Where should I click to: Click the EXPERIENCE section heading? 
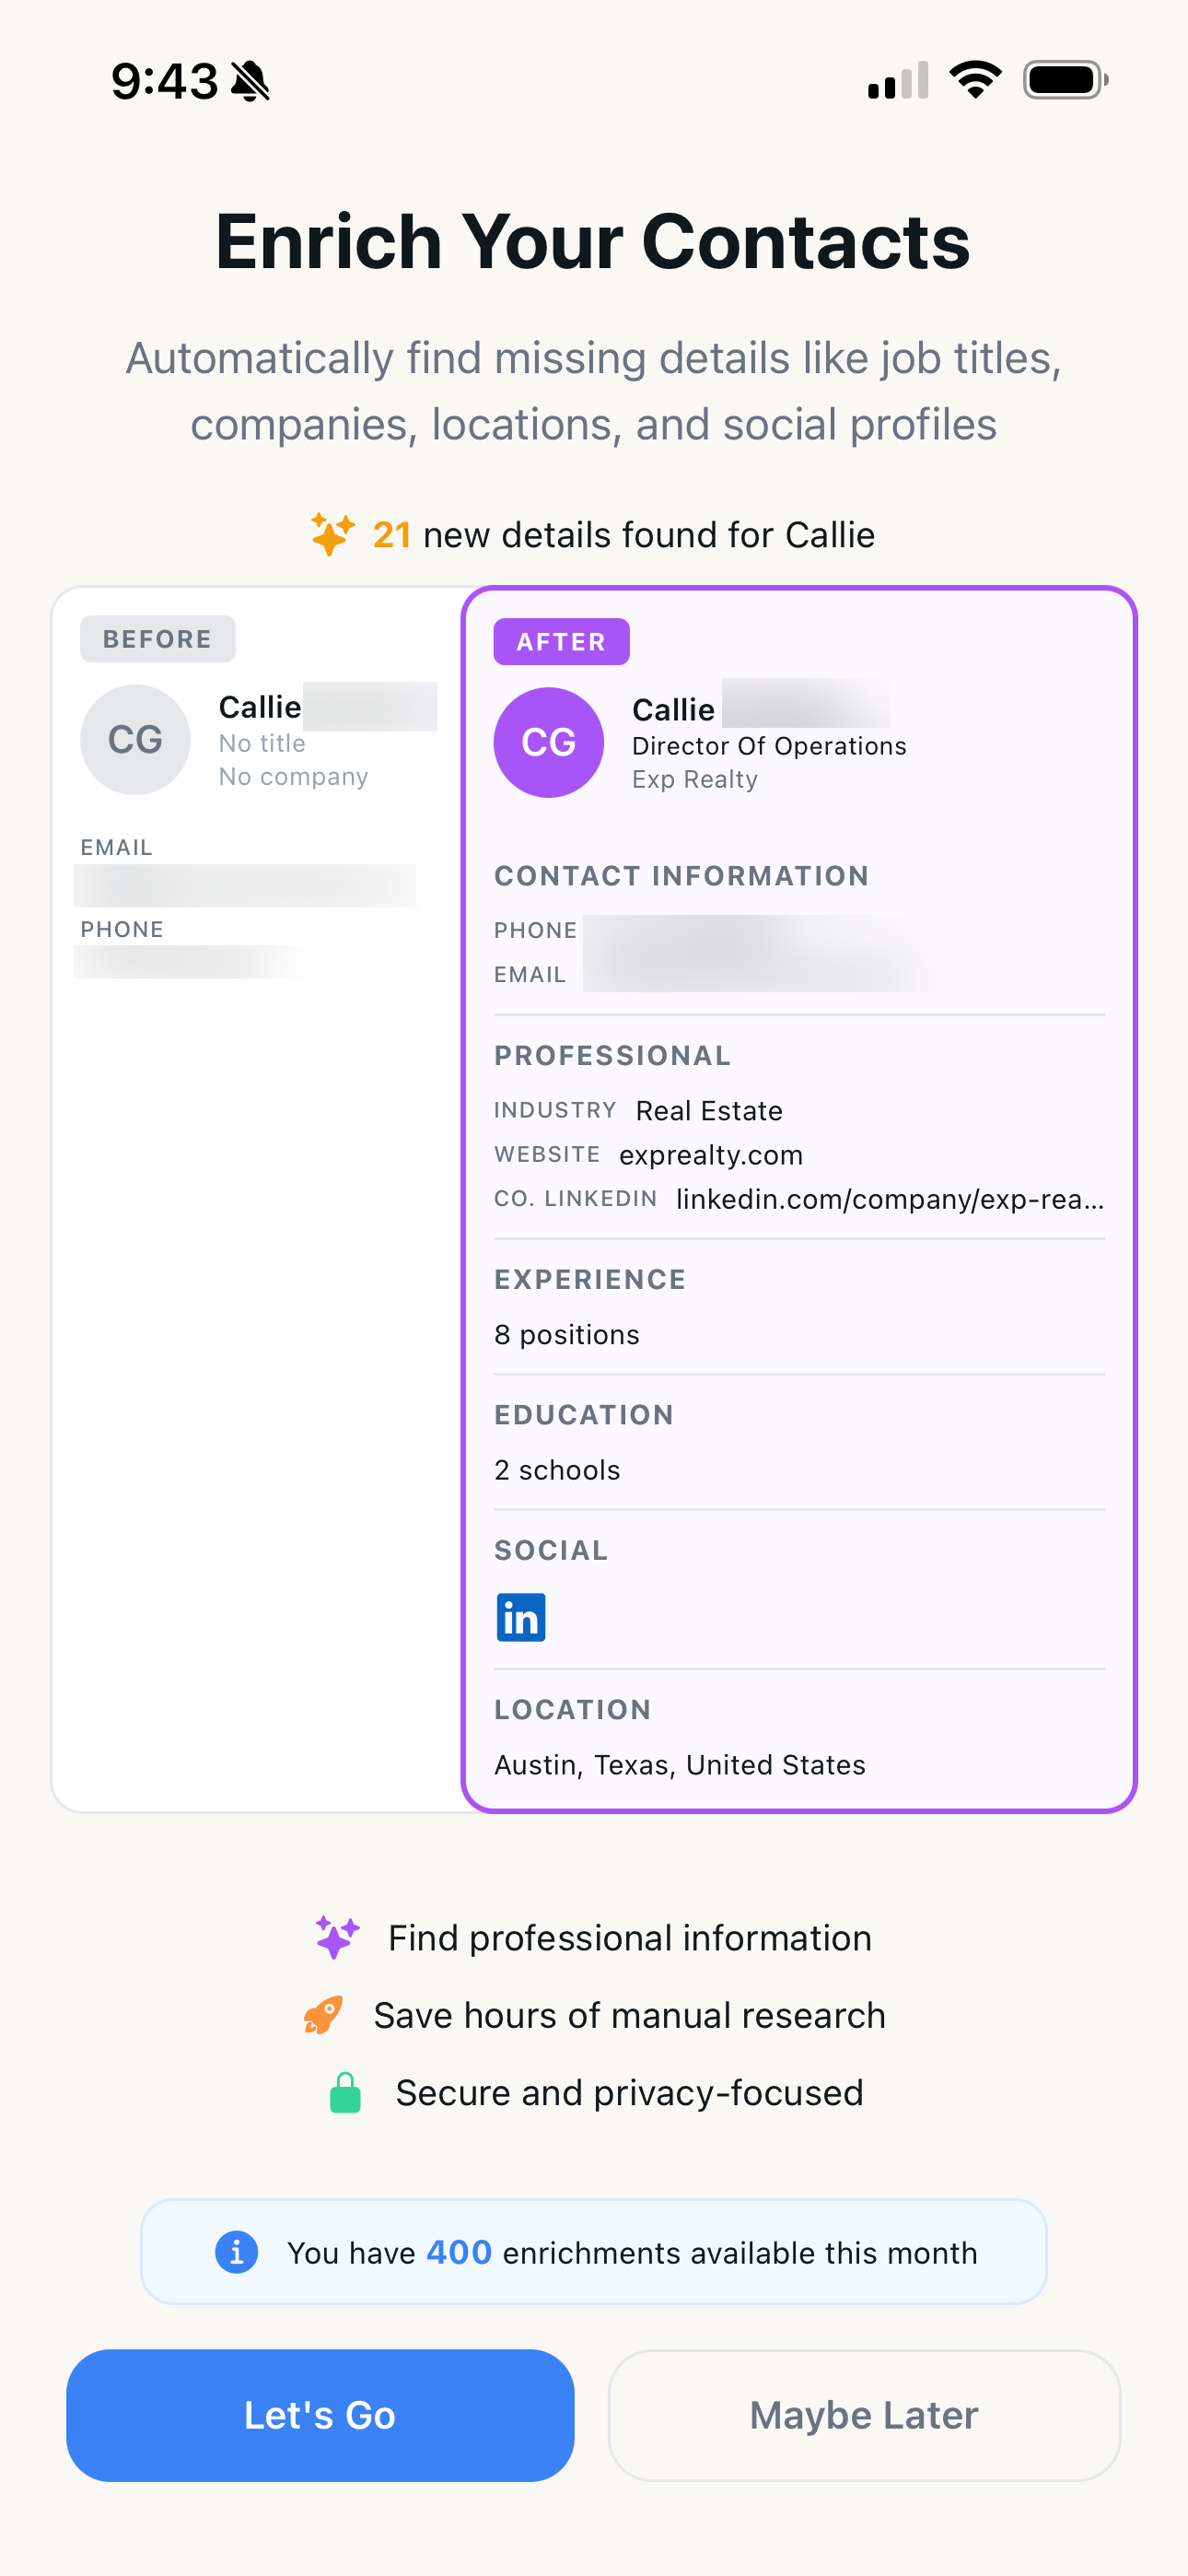(590, 1280)
